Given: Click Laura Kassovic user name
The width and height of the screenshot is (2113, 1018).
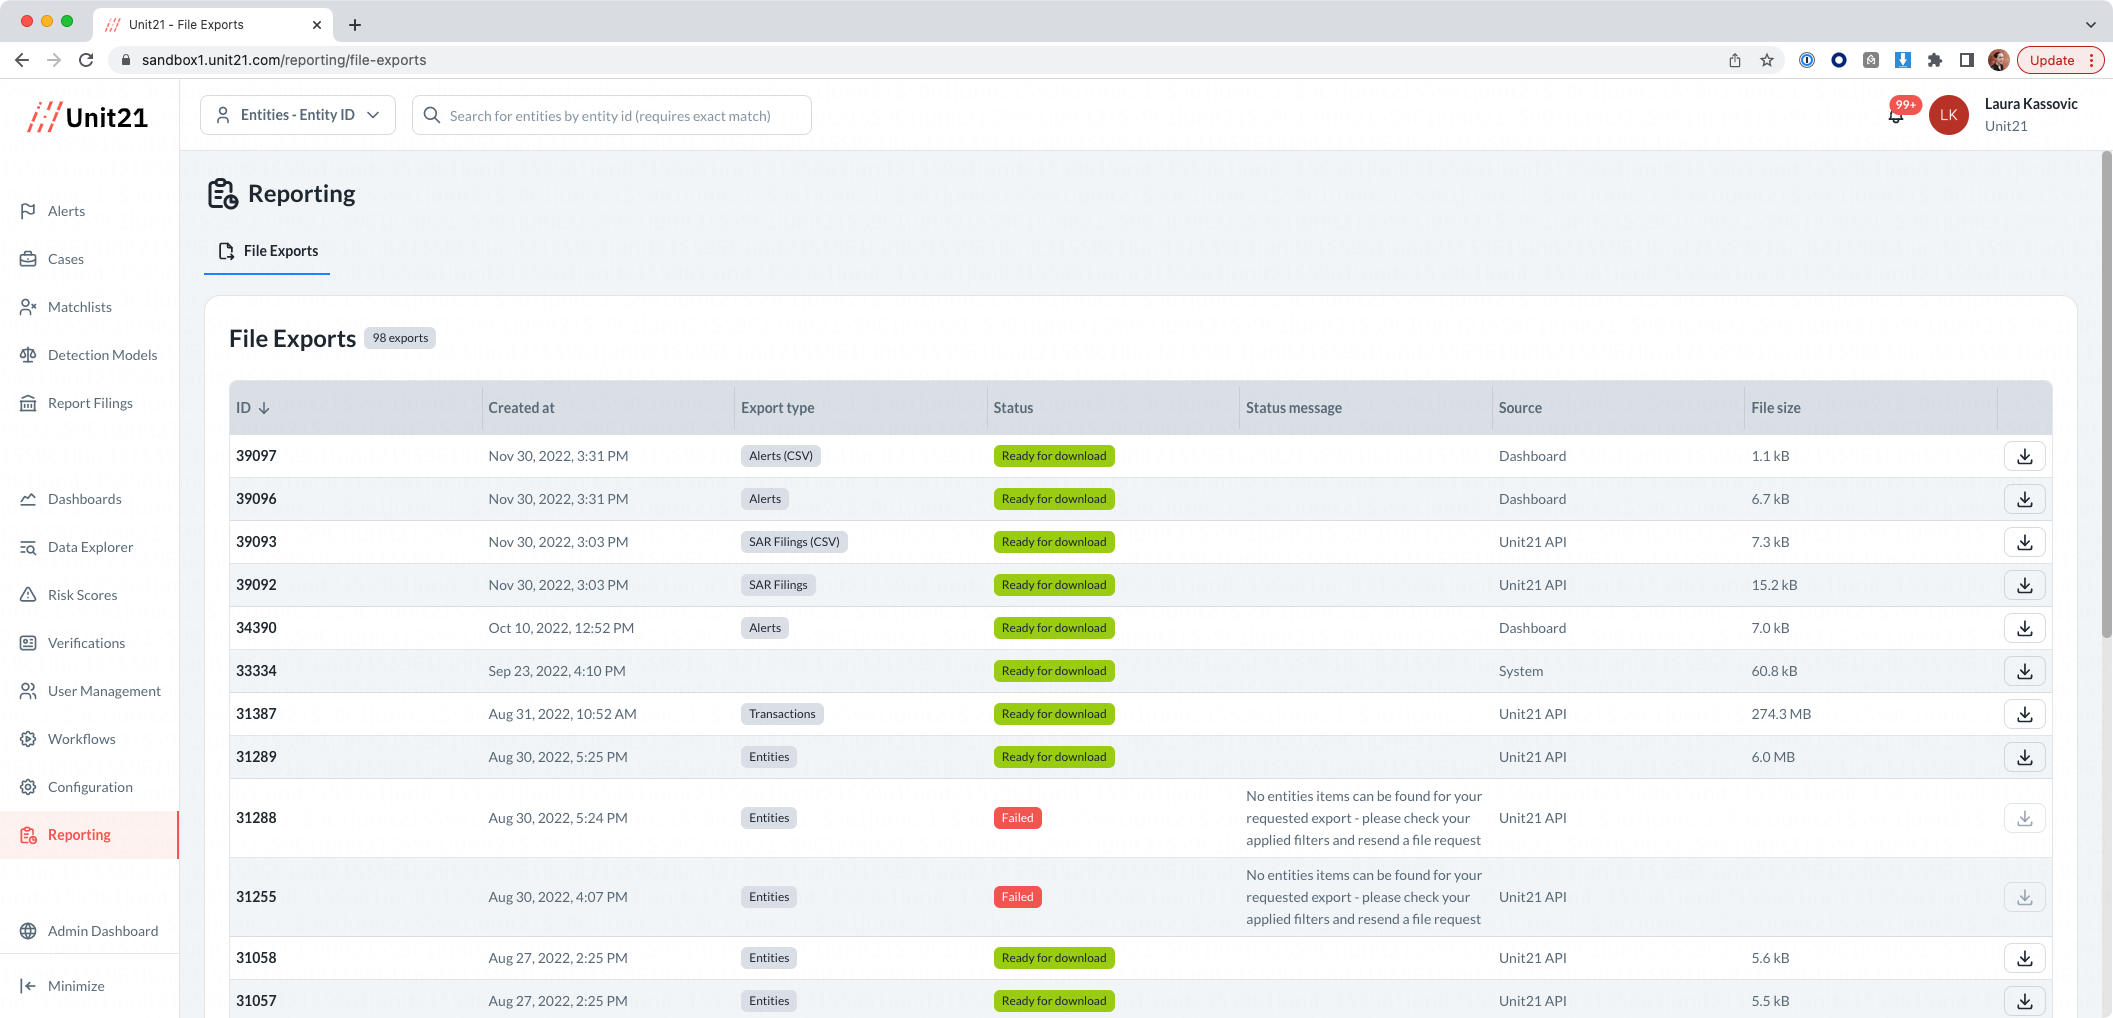Looking at the screenshot, I should (x=2031, y=104).
